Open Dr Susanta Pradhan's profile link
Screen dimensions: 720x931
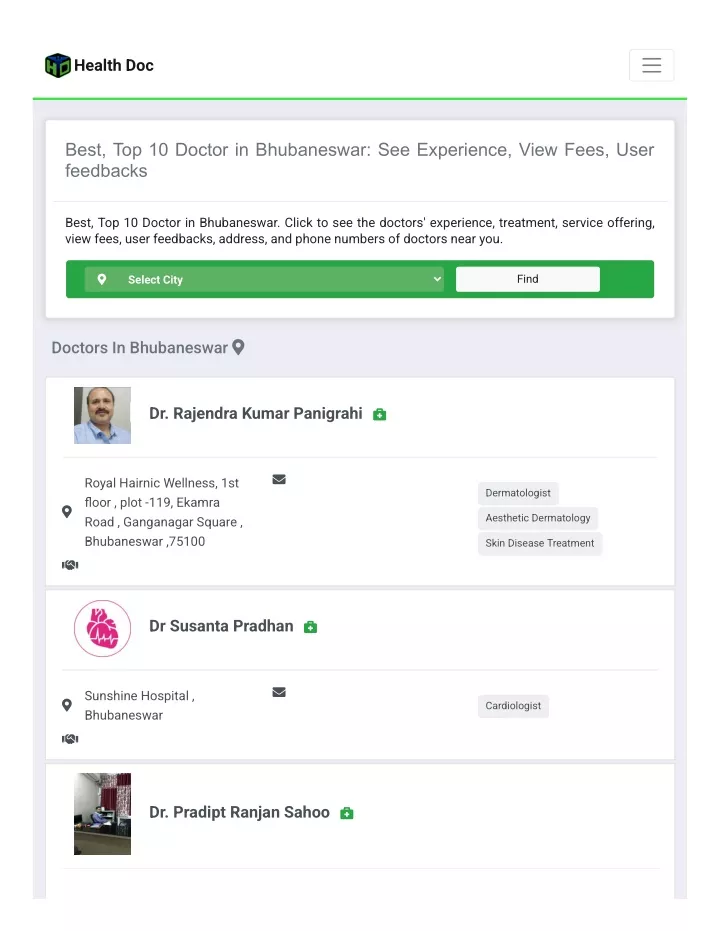click(x=221, y=626)
